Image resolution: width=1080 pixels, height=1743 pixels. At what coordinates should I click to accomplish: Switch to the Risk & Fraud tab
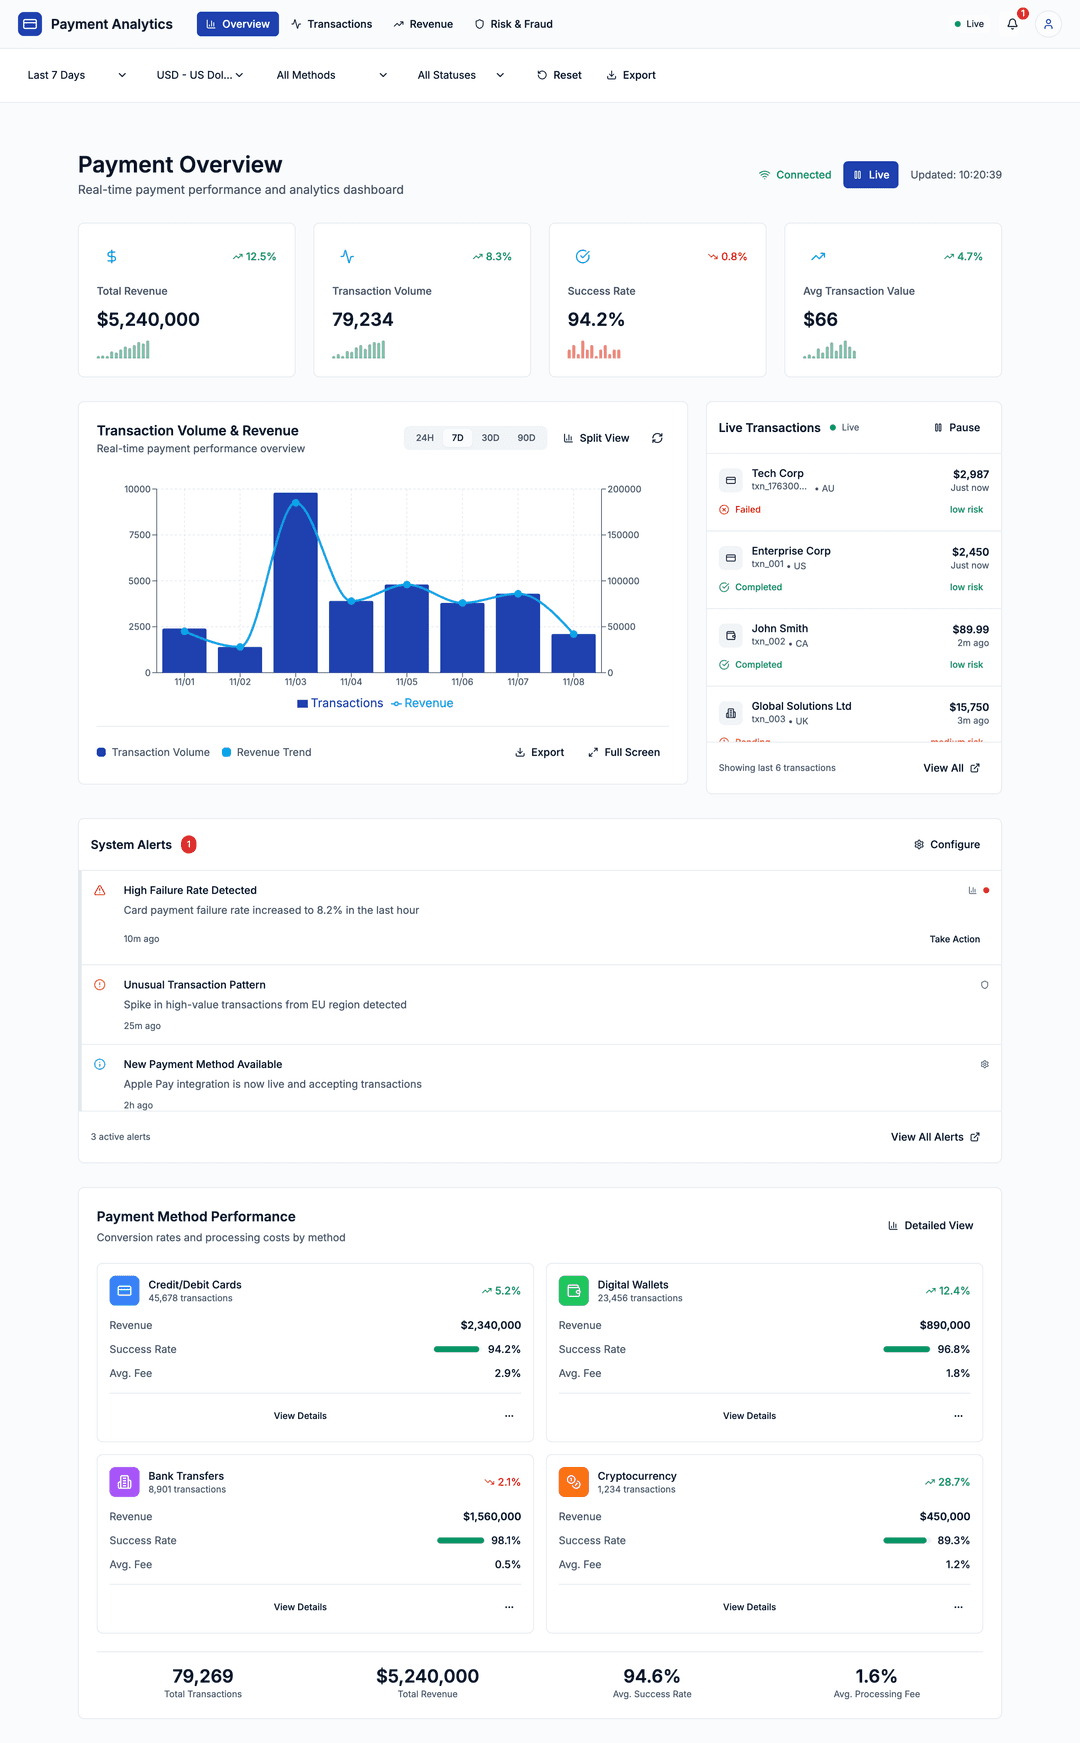(514, 24)
